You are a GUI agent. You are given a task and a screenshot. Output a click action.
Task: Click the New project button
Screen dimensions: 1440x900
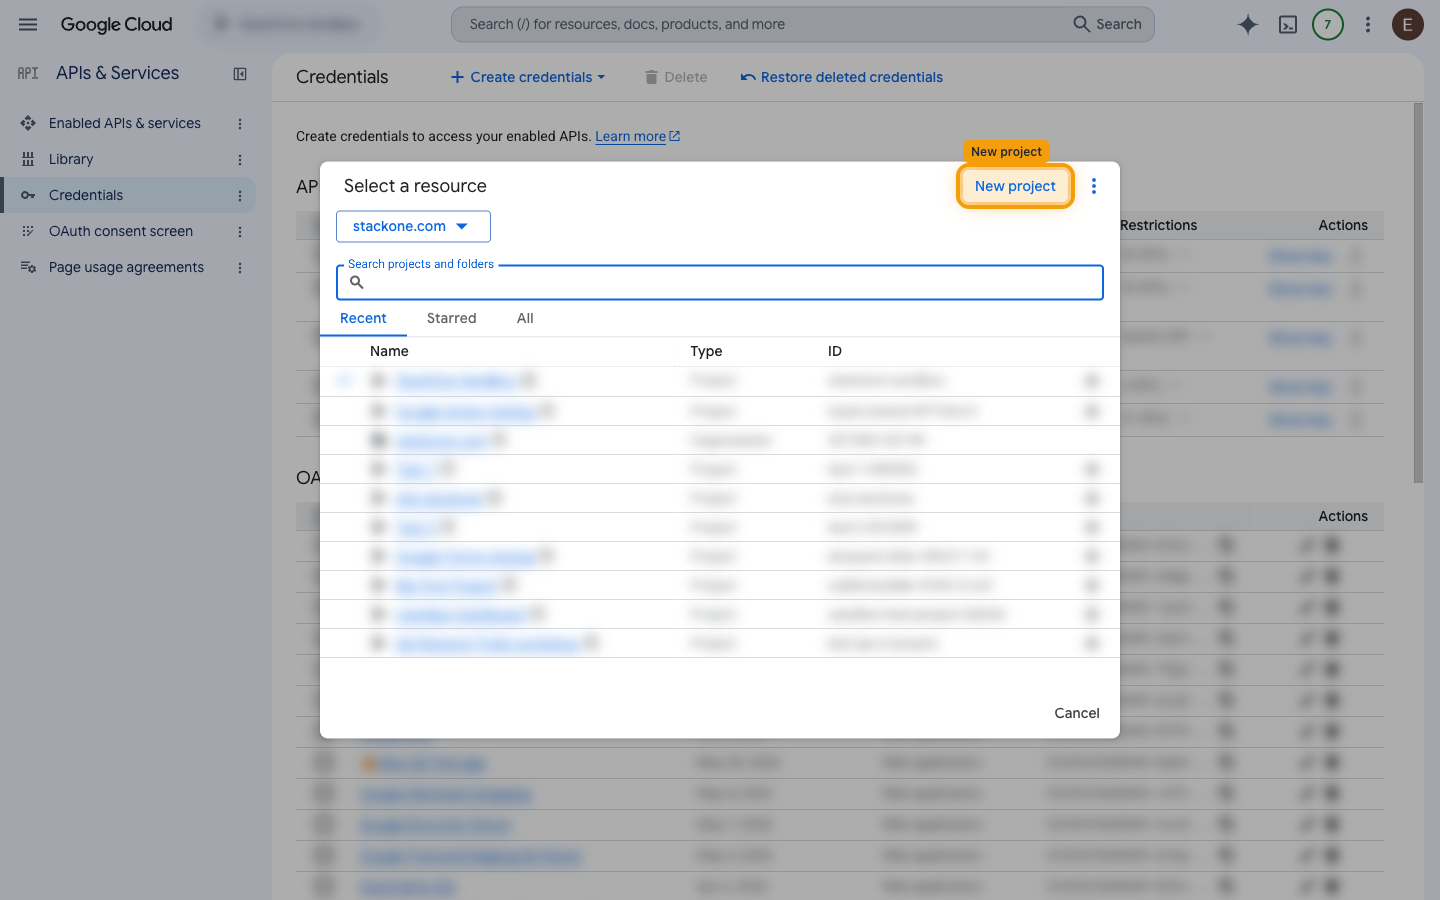[x=1015, y=186]
